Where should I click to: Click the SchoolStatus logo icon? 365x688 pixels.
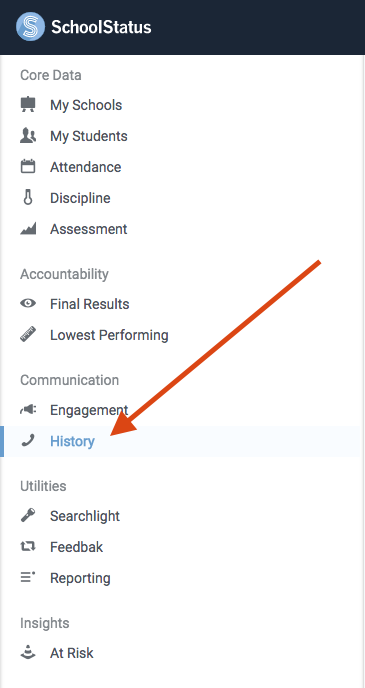pos(30,27)
